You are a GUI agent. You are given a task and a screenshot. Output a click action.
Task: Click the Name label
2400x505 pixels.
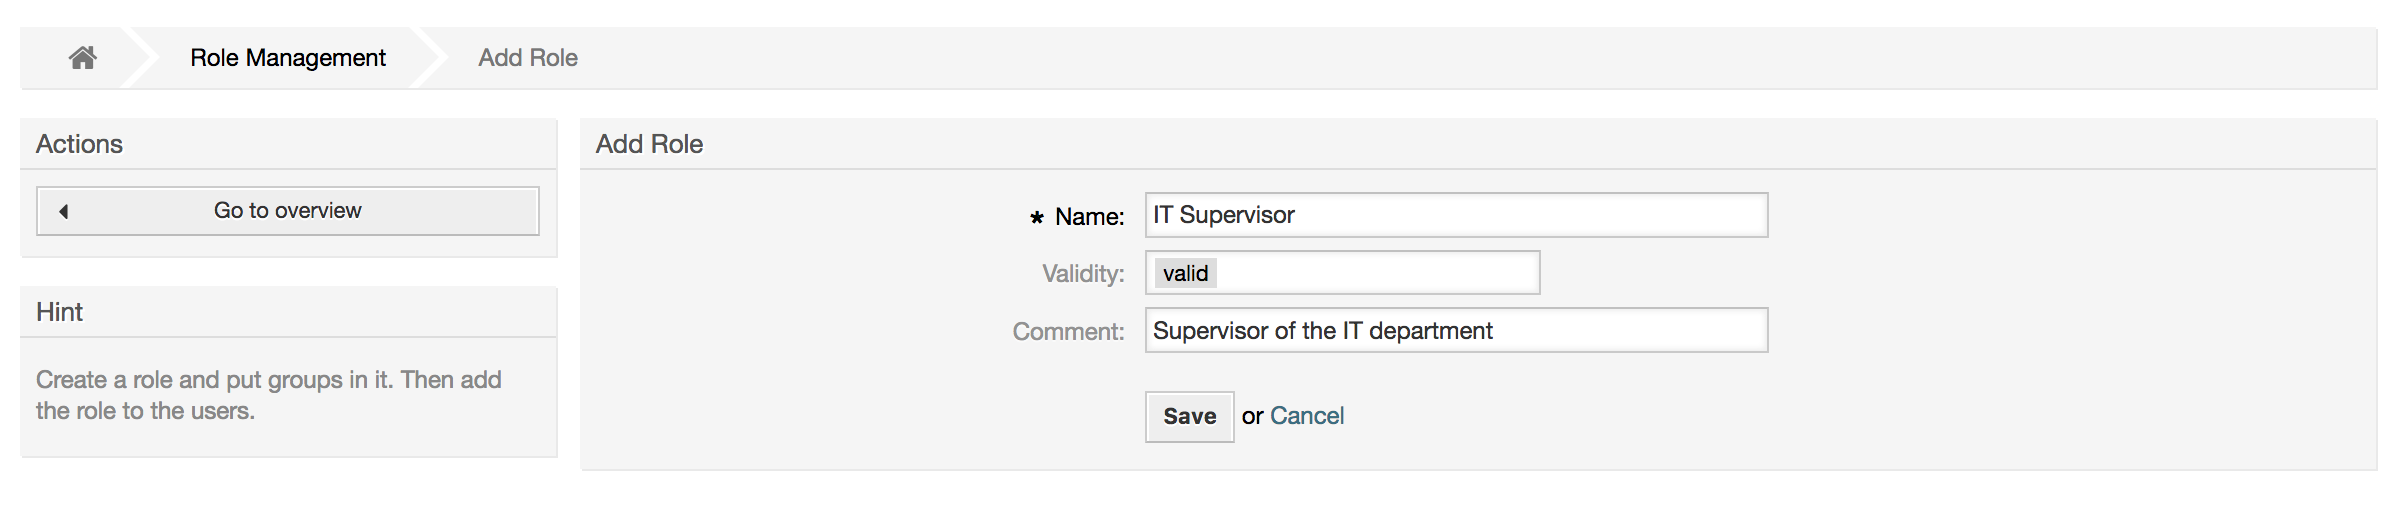pos(1089,217)
